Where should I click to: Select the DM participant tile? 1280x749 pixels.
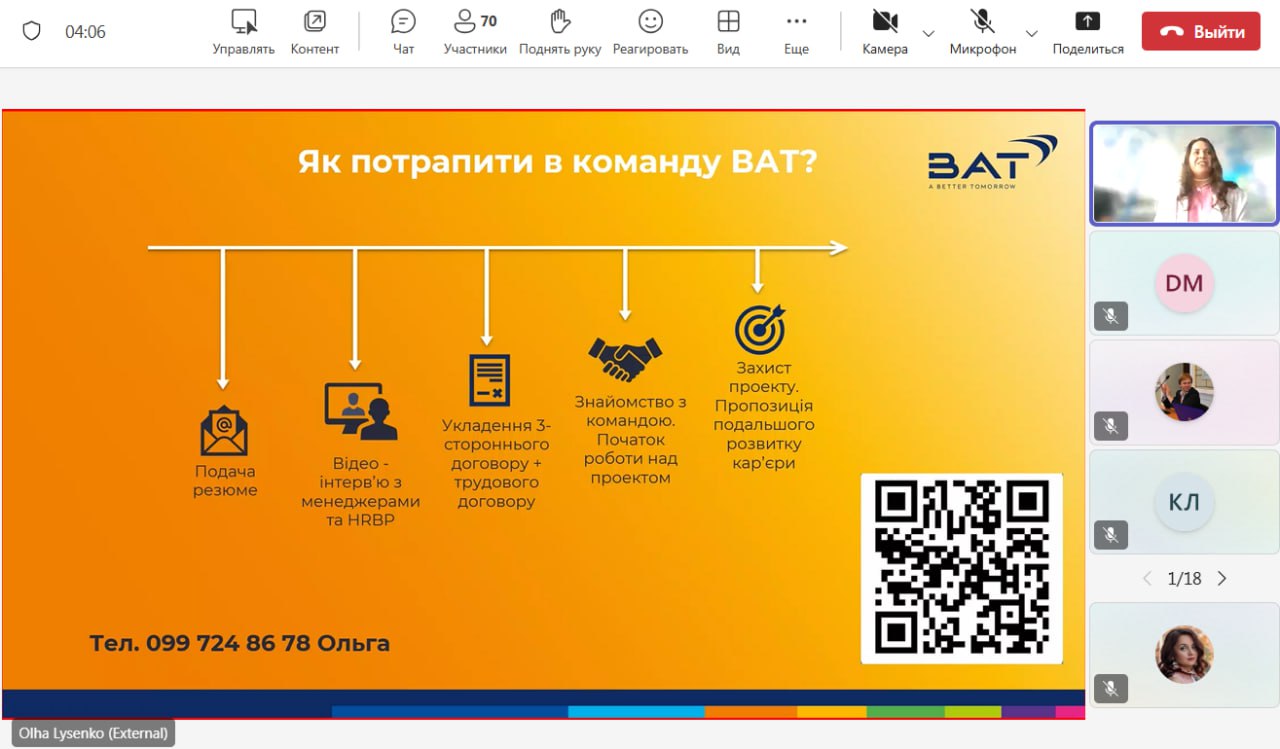[x=1184, y=283]
